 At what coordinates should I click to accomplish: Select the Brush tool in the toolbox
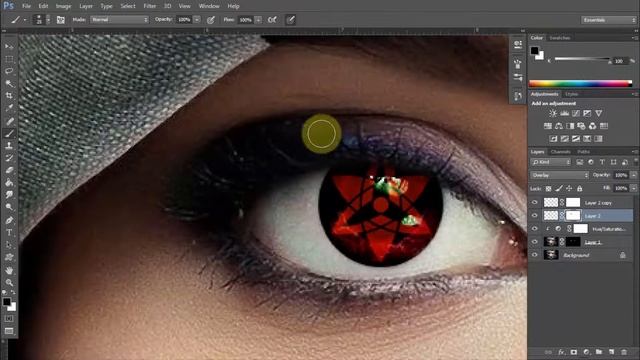(x=9, y=133)
